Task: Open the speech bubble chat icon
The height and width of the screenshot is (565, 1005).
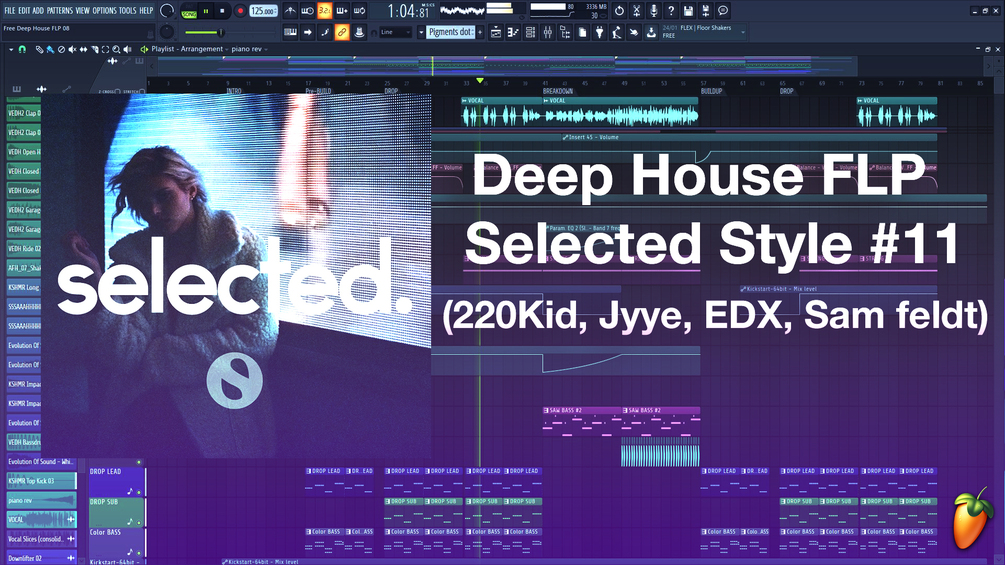Action: 723,11
